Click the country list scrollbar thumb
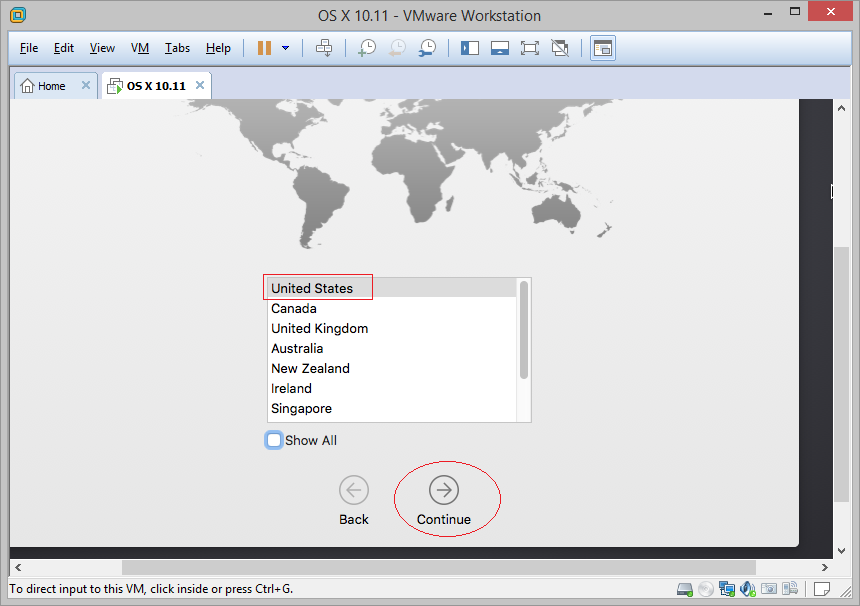Viewport: 860px width, 606px height. click(524, 330)
